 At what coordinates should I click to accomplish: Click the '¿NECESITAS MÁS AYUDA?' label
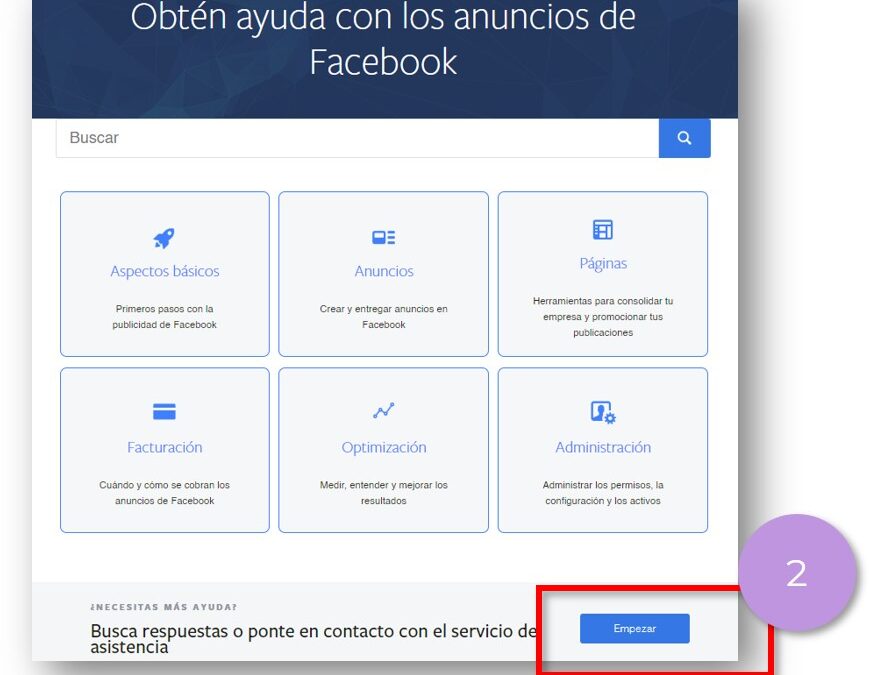[x=163, y=607]
